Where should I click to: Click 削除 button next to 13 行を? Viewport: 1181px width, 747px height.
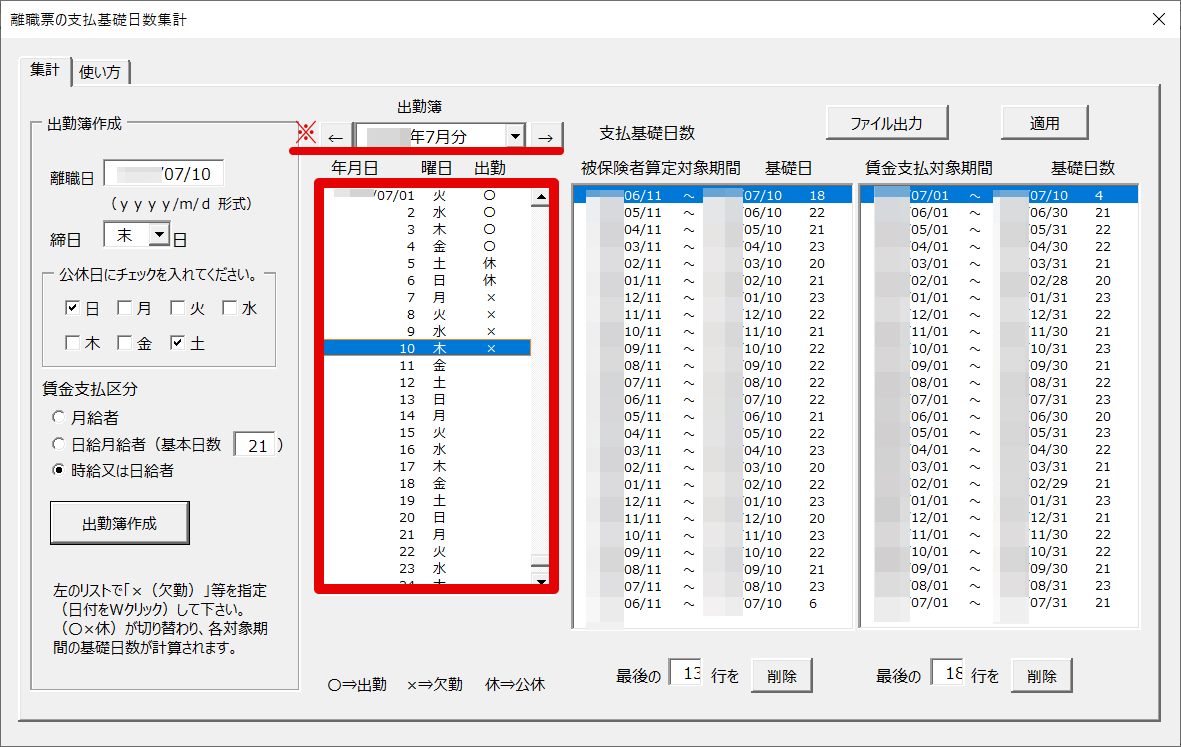pyautogui.click(x=782, y=675)
